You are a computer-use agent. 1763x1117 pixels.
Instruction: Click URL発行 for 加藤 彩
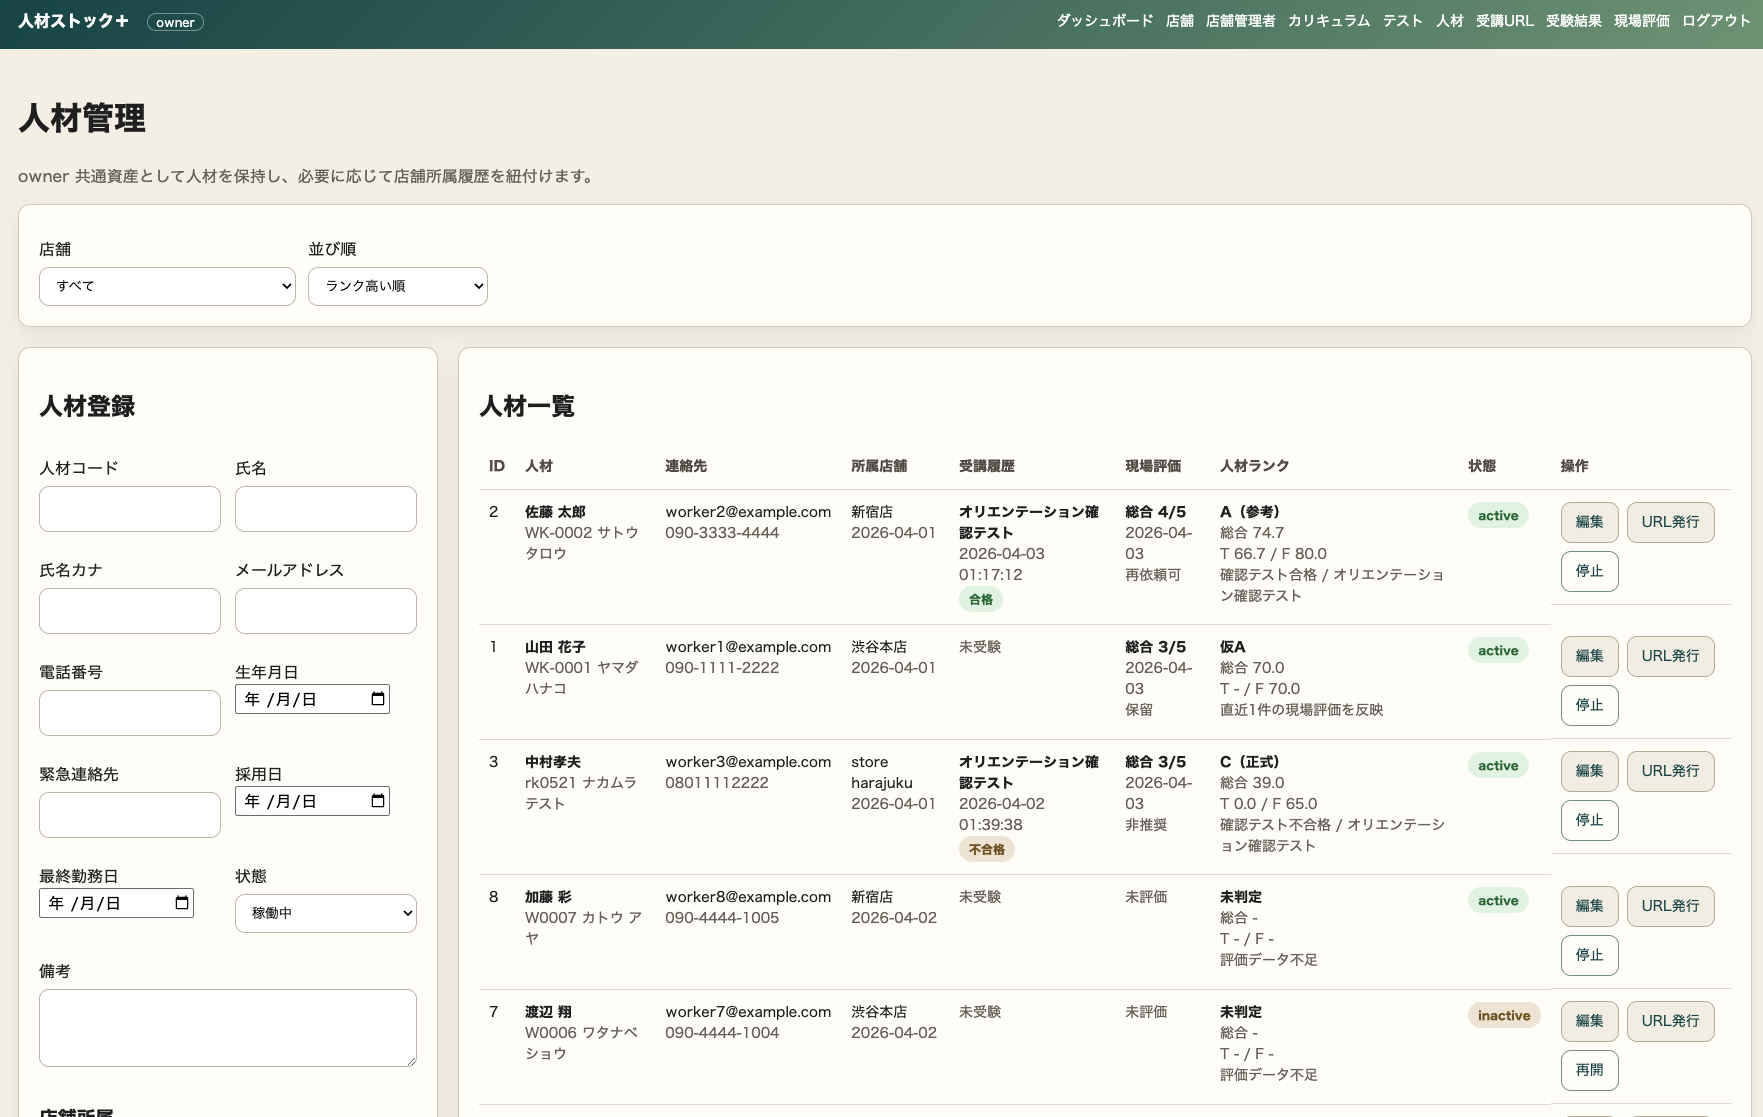tap(1670, 906)
